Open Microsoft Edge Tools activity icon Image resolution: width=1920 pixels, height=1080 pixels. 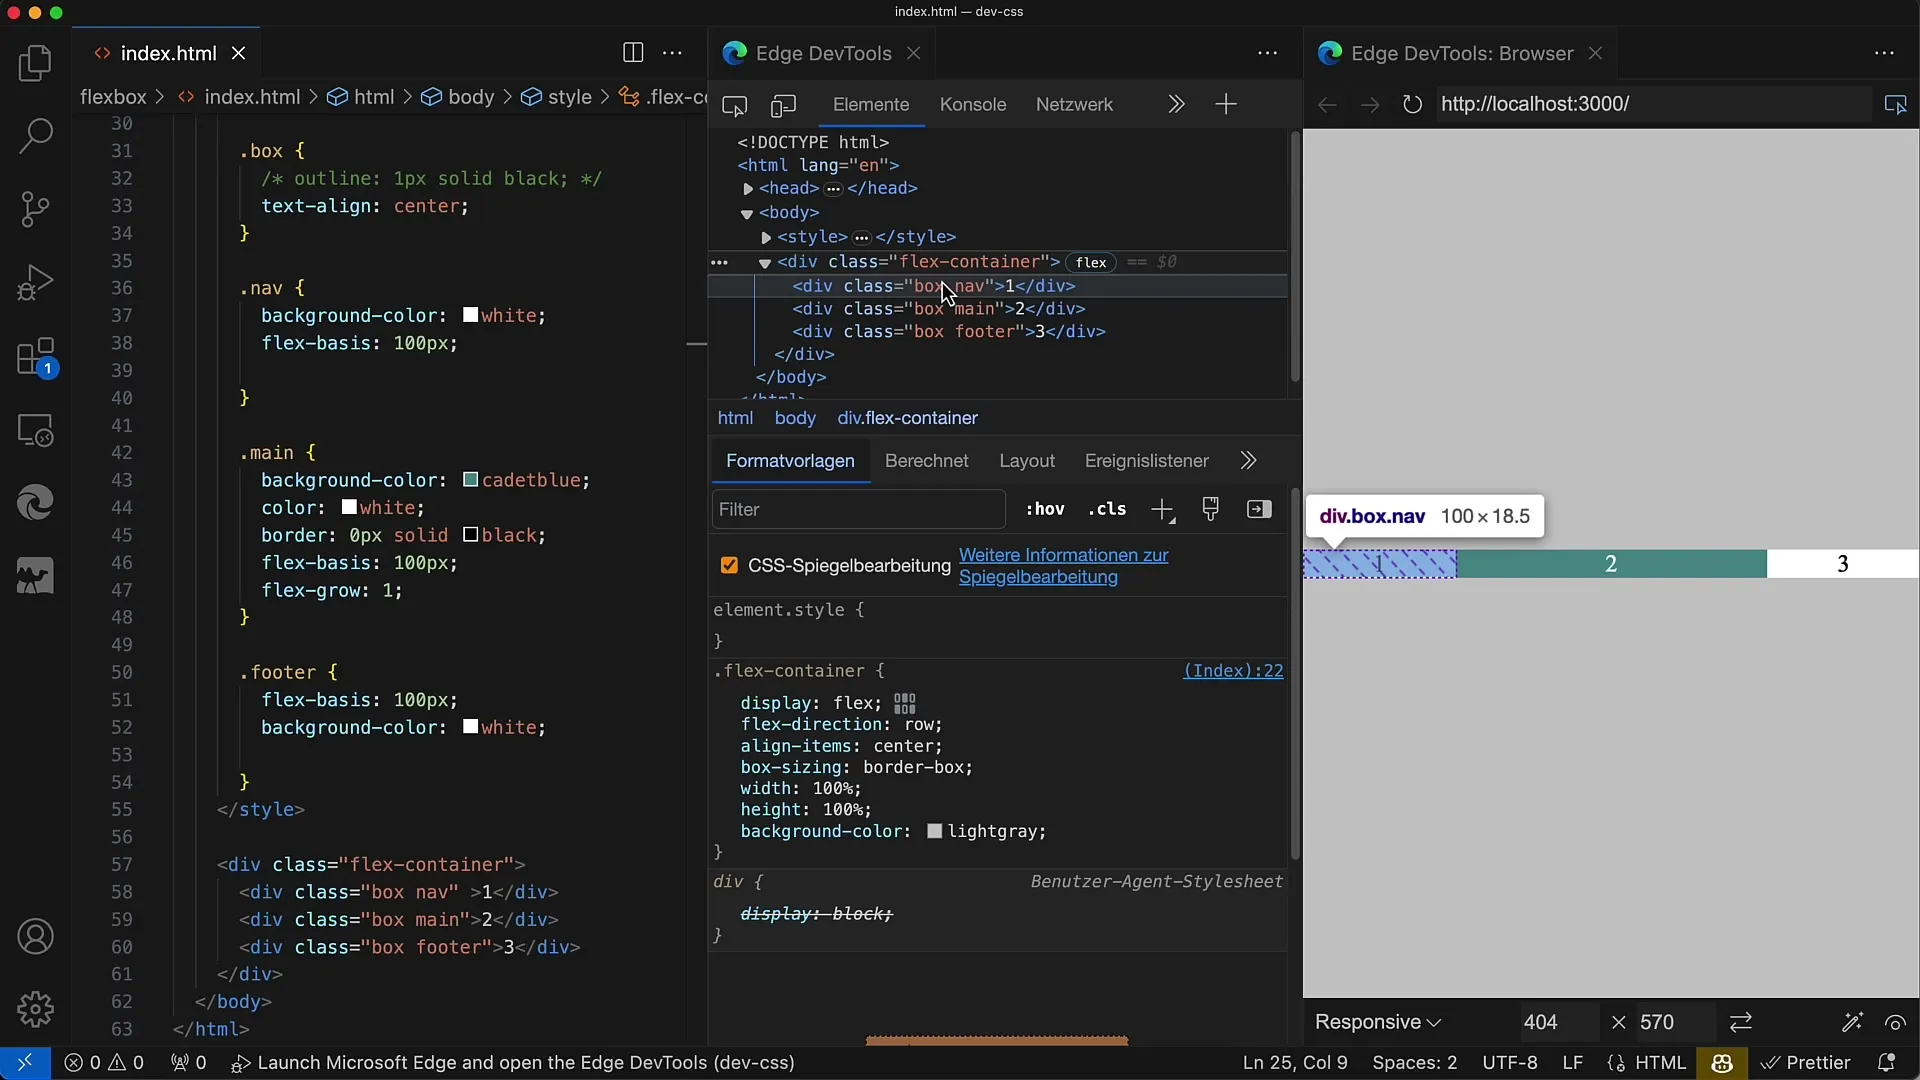pos(35,503)
